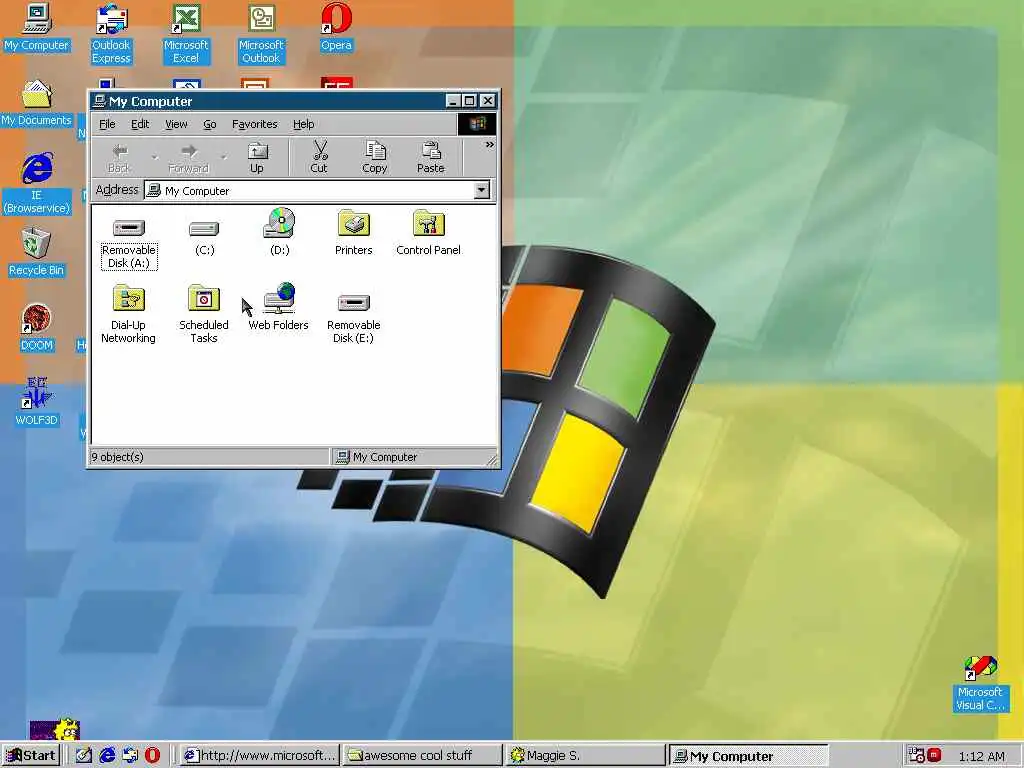1024x768 pixels.
Task: Click the Up toolbar button
Action: (x=257, y=157)
